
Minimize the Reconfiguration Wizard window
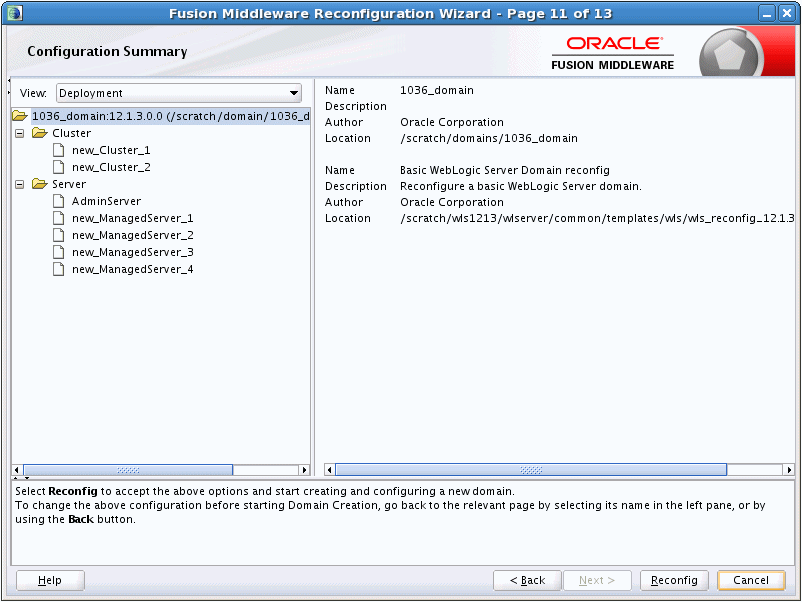tap(767, 13)
